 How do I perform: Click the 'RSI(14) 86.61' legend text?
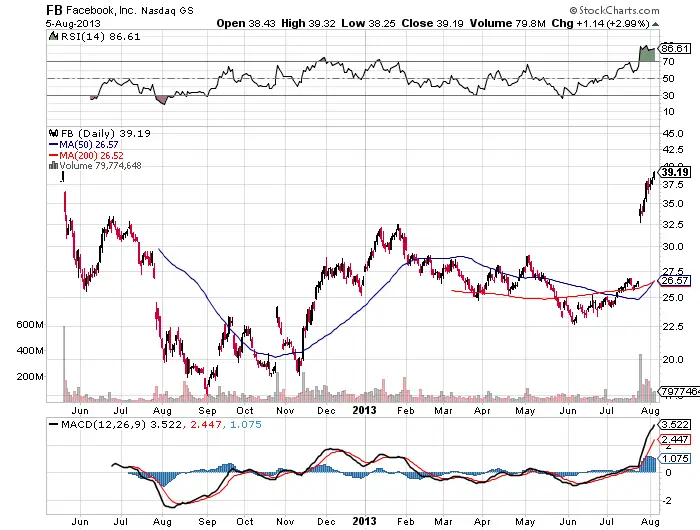coord(100,37)
